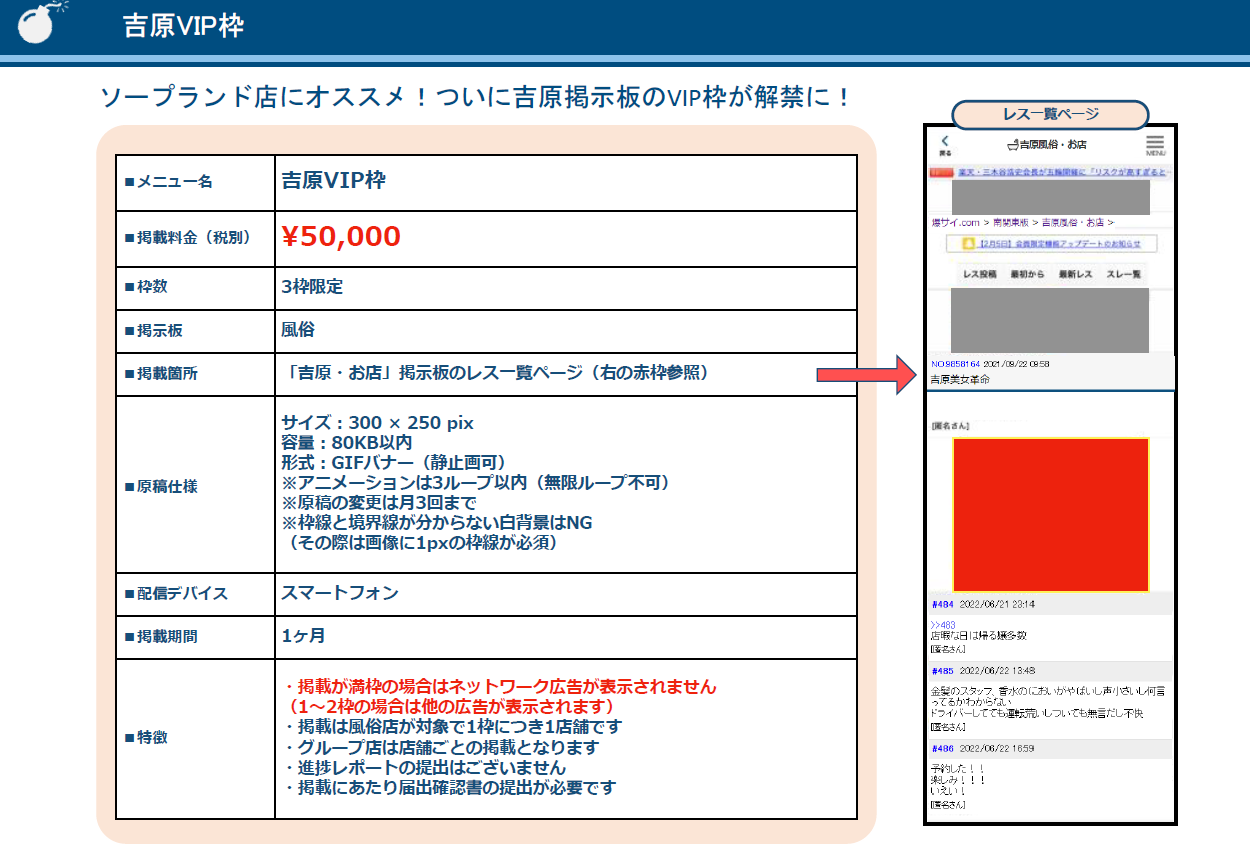Click the bathtub icon beside 吉原風俗・お店
The image size is (1250, 860).
[1013, 143]
